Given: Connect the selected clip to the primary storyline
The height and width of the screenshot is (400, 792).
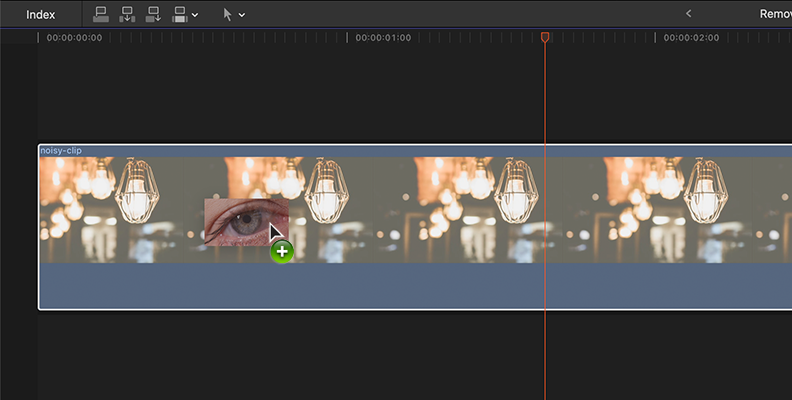Looking at the screenshot, I should click(x=101, y=14).
